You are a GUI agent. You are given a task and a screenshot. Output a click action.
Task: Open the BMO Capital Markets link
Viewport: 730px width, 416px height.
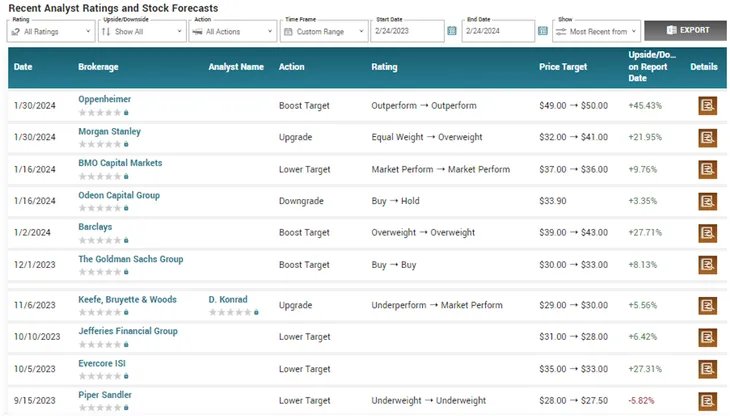pyautogui.click(x=120, y=163)
